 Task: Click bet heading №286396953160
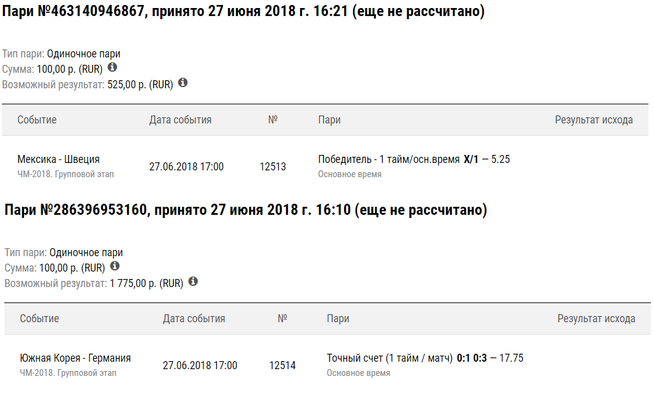[x=246, y=211]
